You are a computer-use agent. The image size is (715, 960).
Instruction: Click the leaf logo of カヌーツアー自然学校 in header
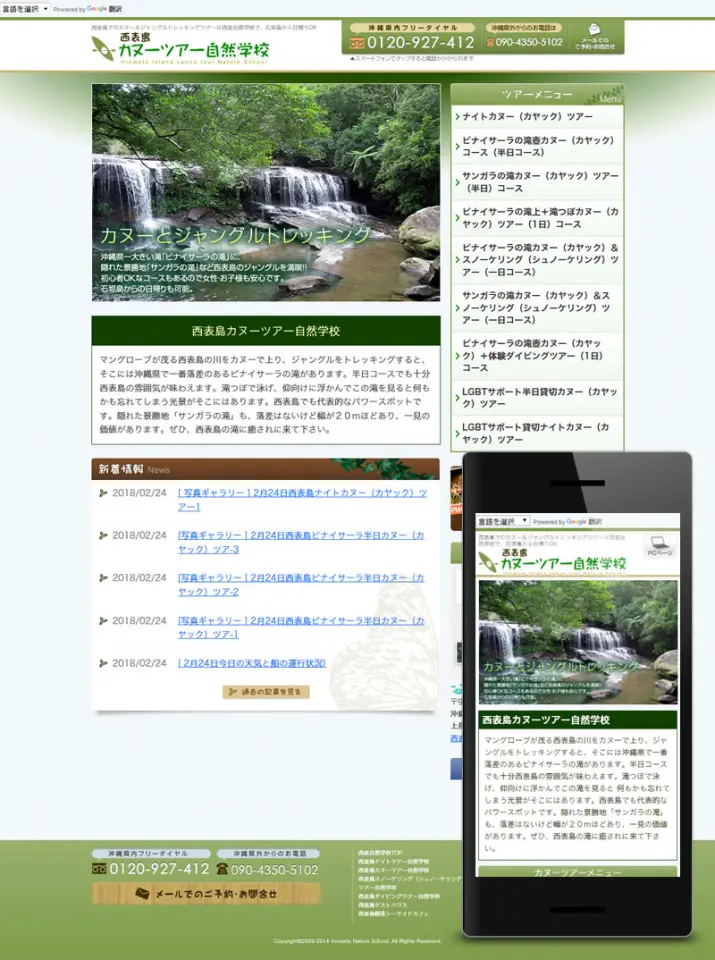(x=103, y=48)
